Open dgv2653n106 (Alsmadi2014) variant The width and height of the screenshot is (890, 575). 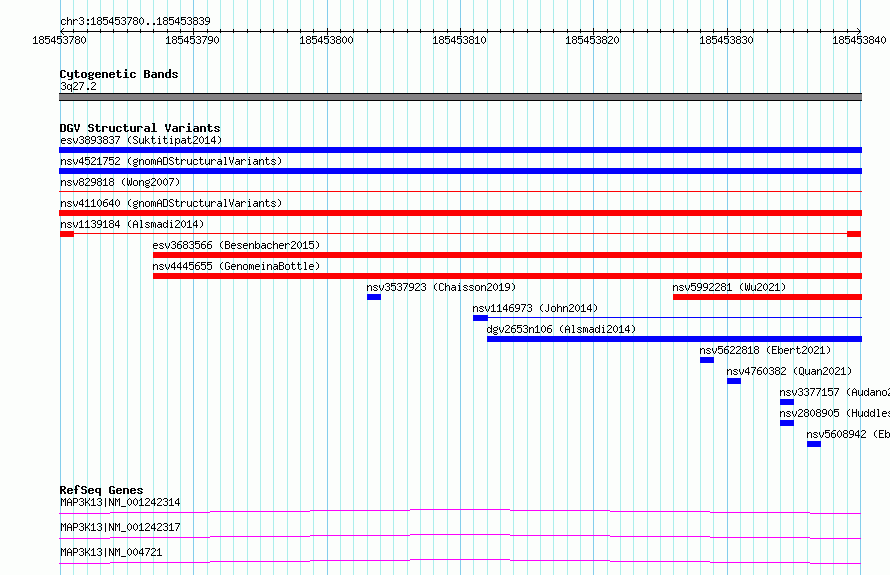(561, 329)
